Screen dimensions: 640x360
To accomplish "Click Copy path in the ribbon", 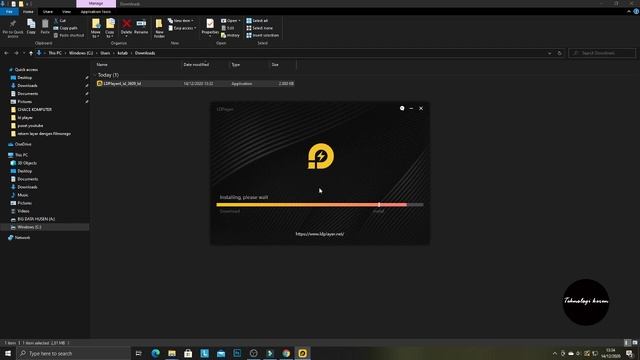I will [65, 28].
